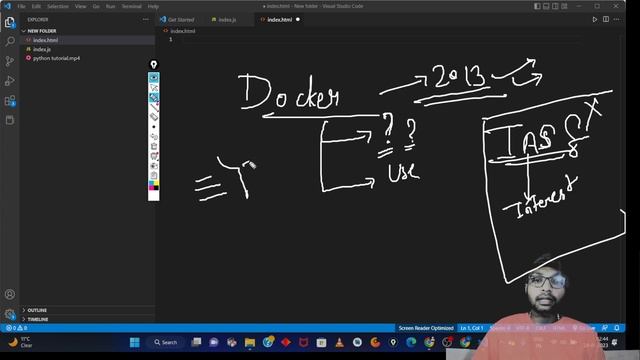Click Screen Reader Optimized in status bar
This screenshot has height=360, width=640.
[426, 328]
